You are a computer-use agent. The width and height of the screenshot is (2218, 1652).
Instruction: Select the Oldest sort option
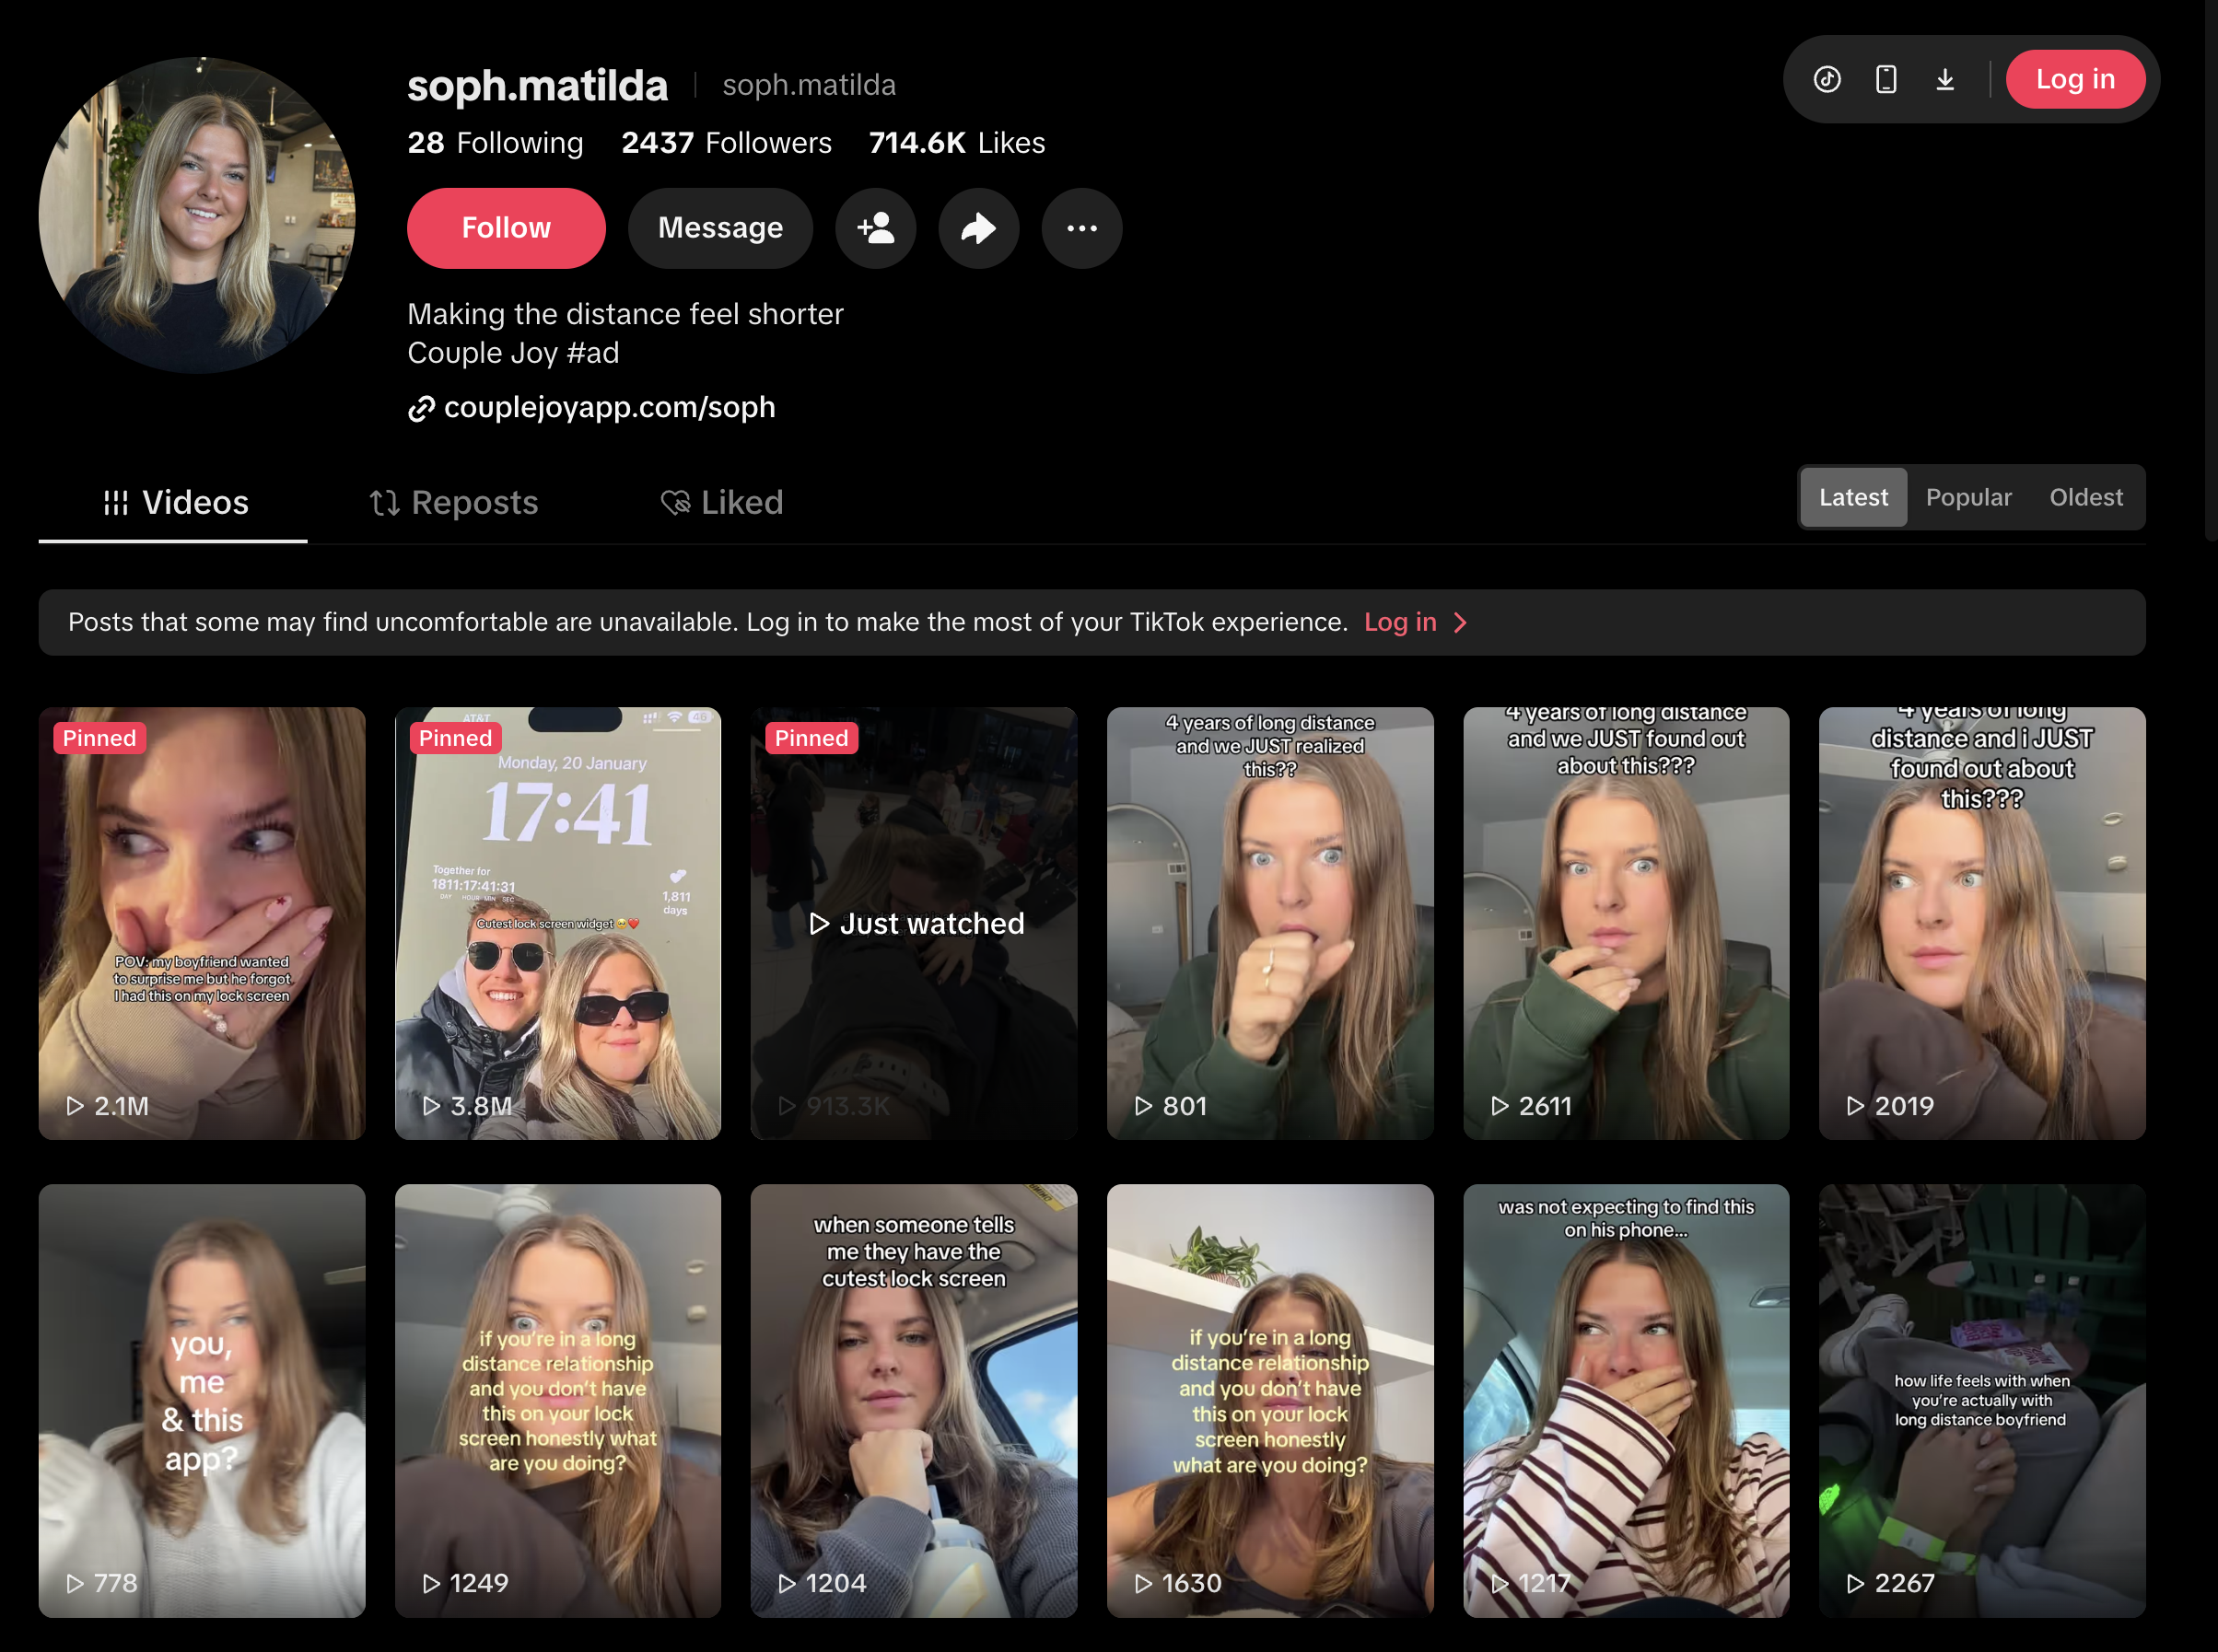click(2086, 497)
